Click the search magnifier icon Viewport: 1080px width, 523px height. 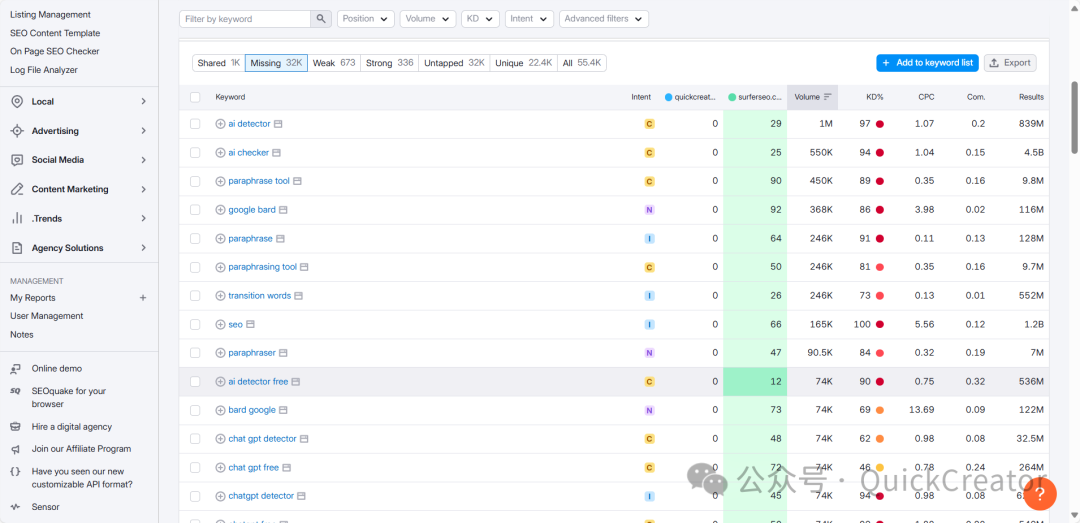(321, 19)
